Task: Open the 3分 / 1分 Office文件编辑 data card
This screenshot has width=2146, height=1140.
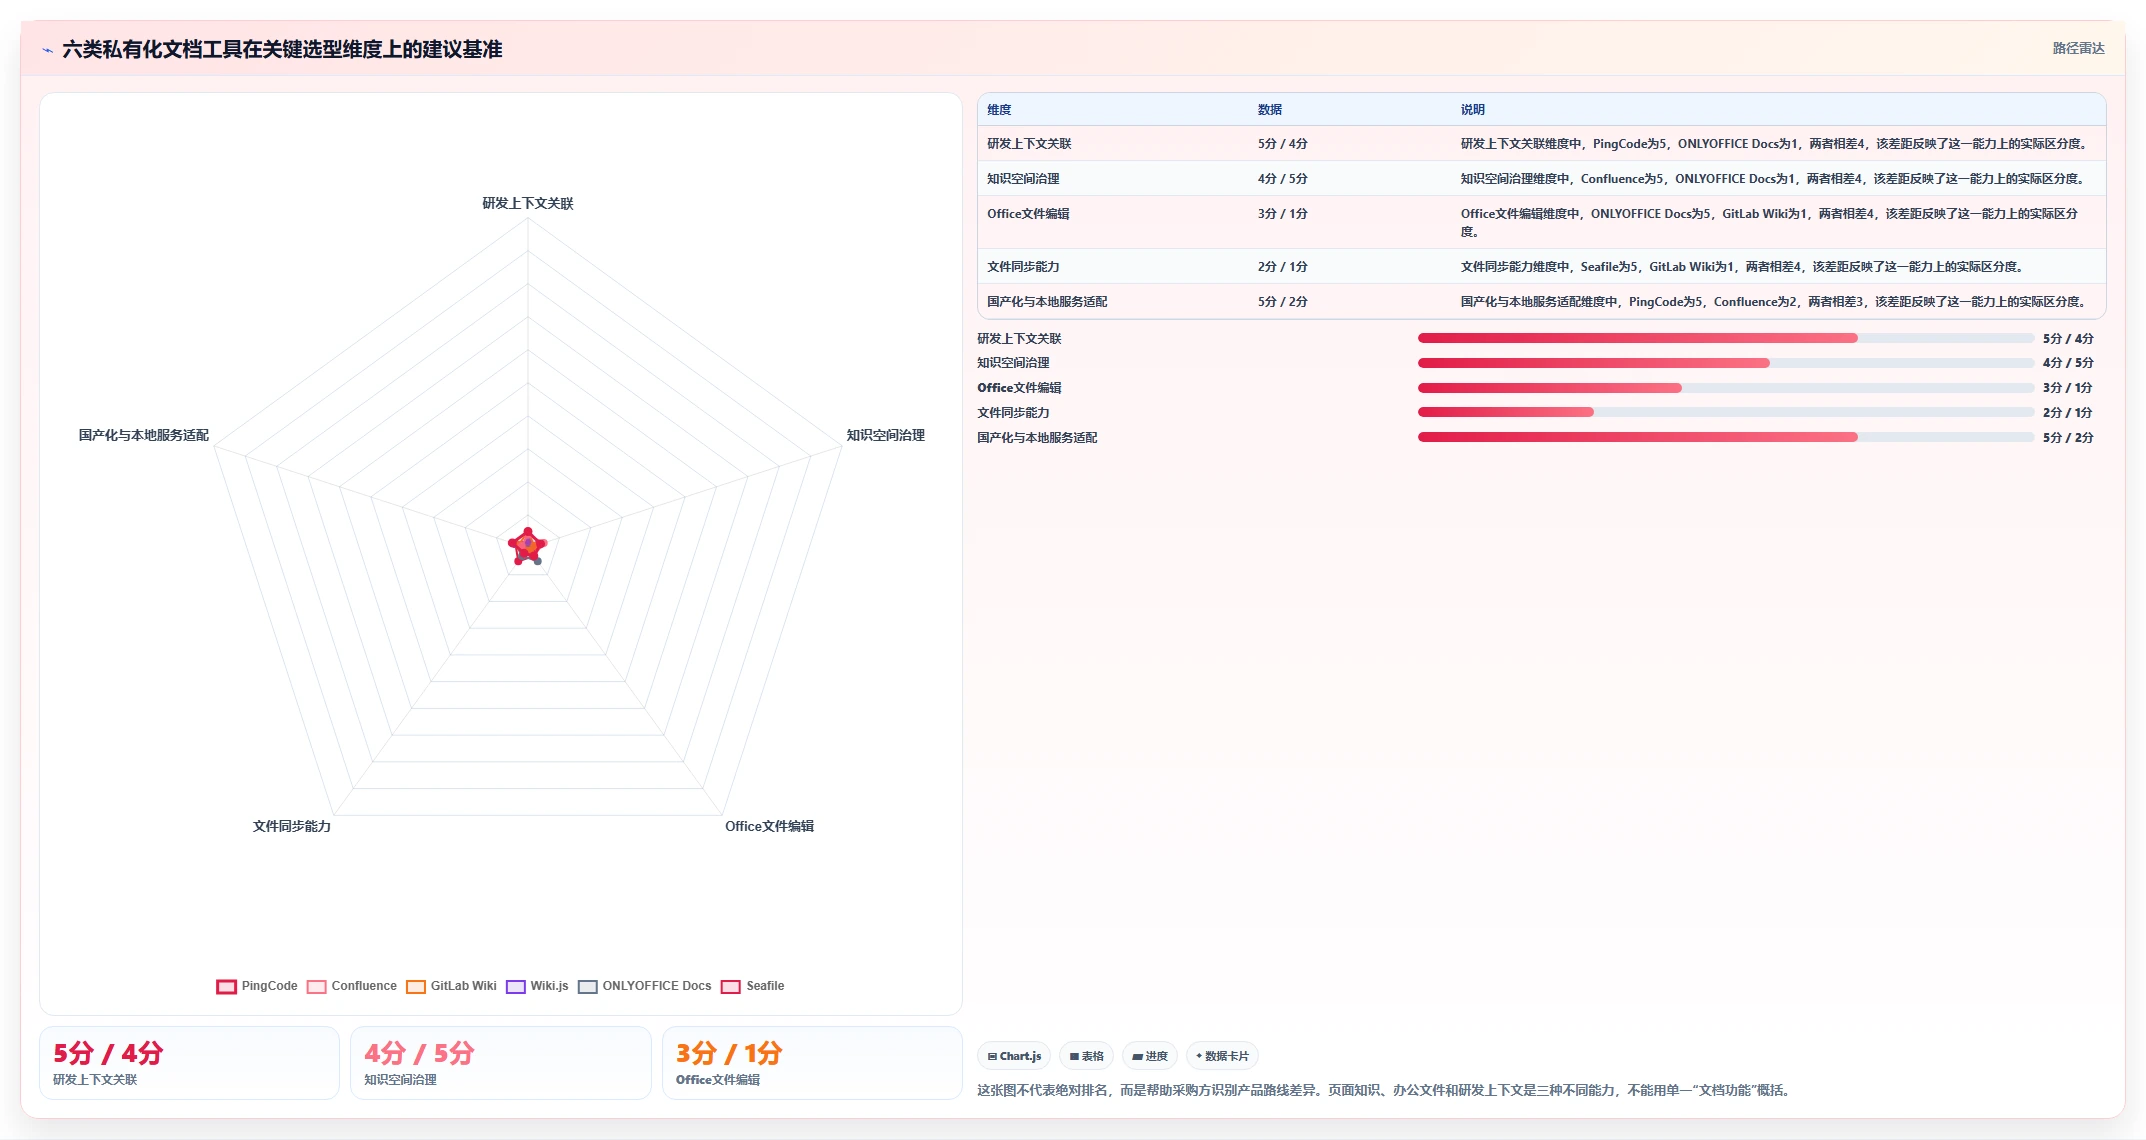Action: [x=812, y=1063]
